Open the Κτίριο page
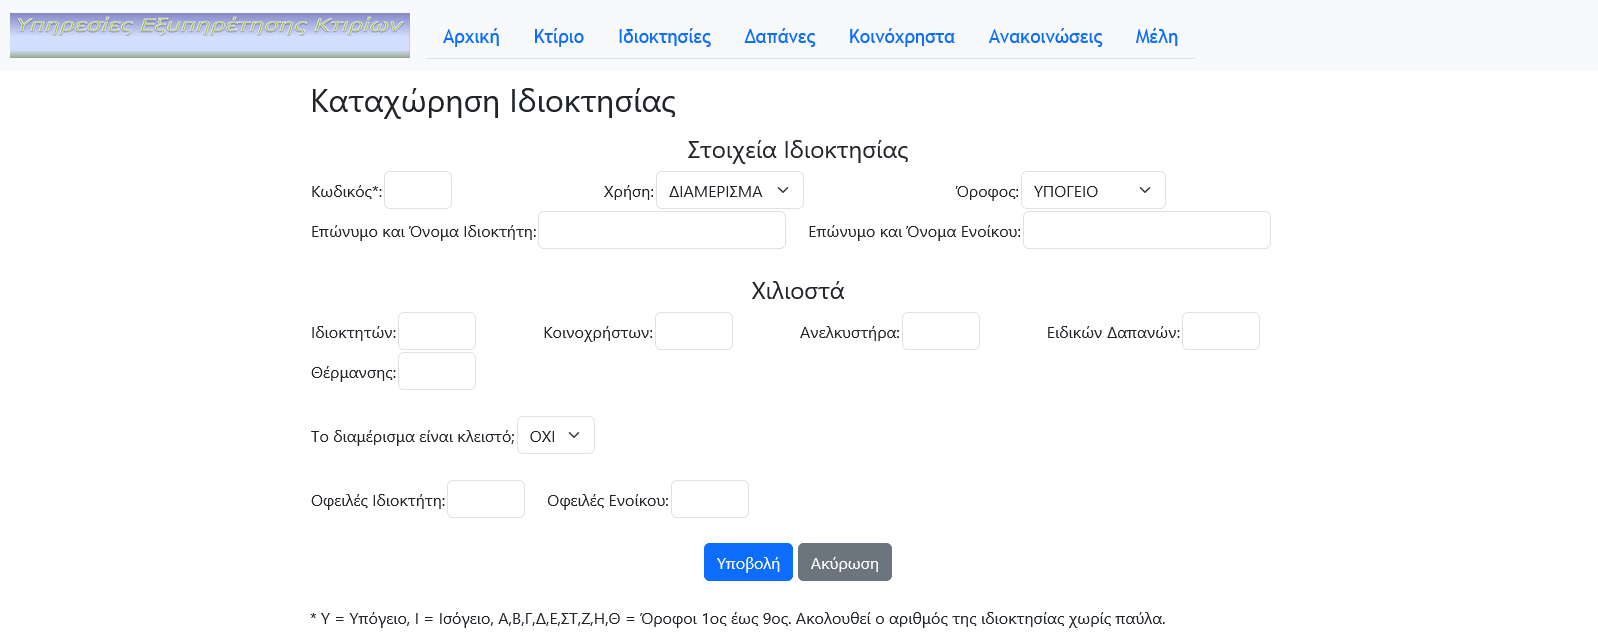Image resolution: width=1598 pixels, height=643 pixels. pos(558,36)
